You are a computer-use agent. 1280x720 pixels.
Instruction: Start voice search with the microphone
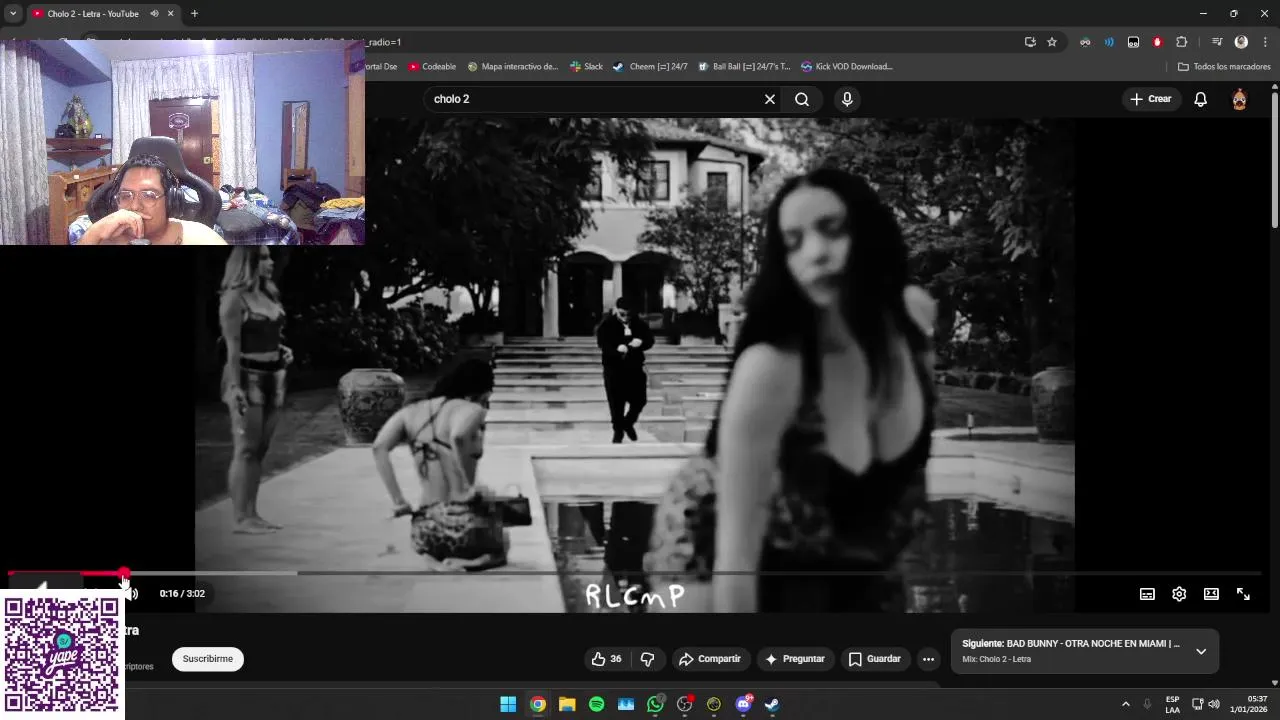click(847, 99)
